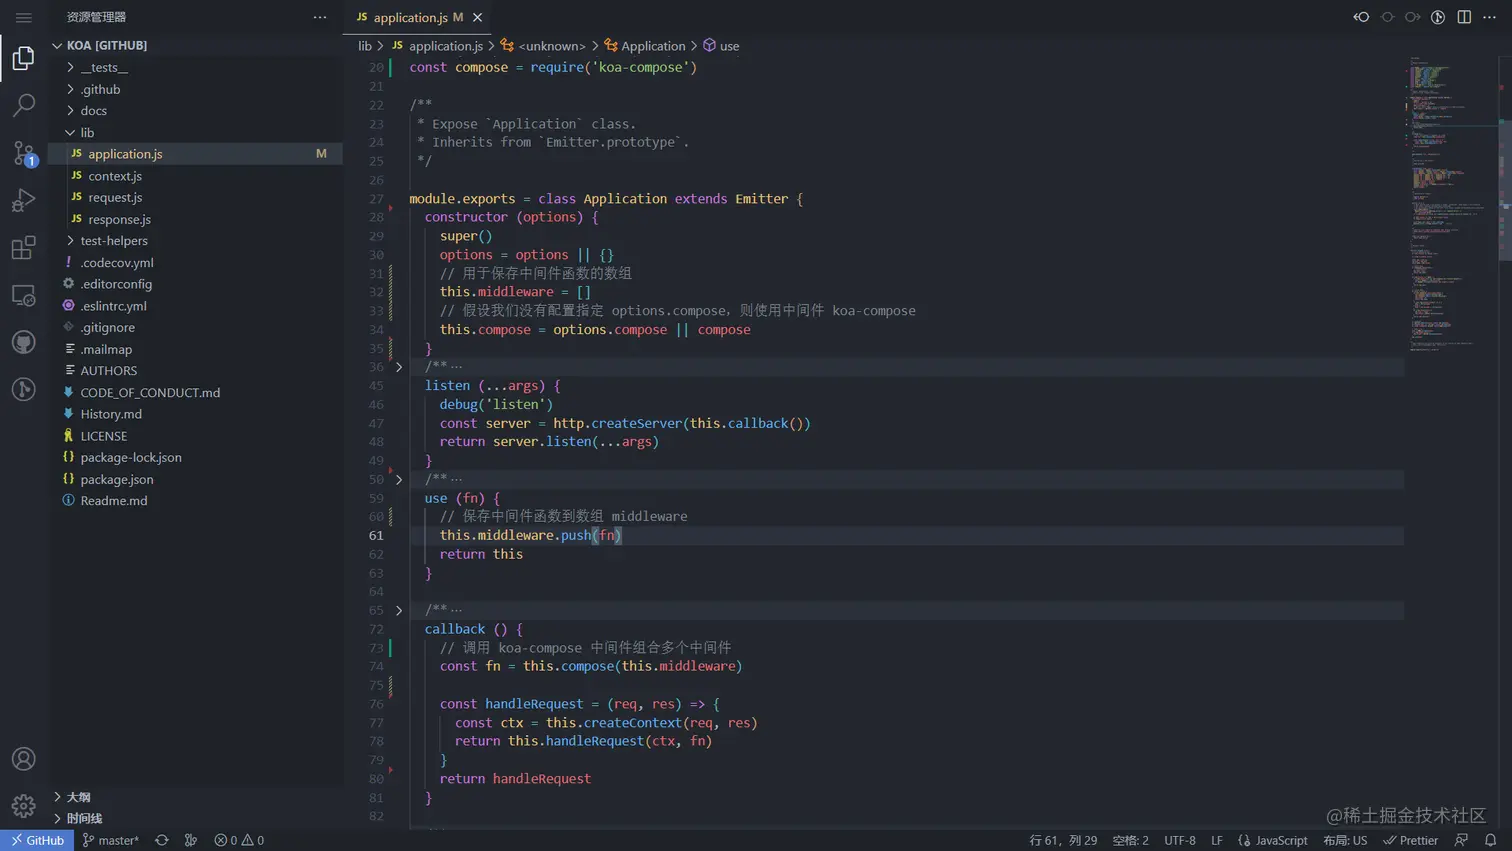Image resolution: width=1512 pixels, height=851 pixels.
Task: Open changes with previous revision
Action: click(1361, 17)
